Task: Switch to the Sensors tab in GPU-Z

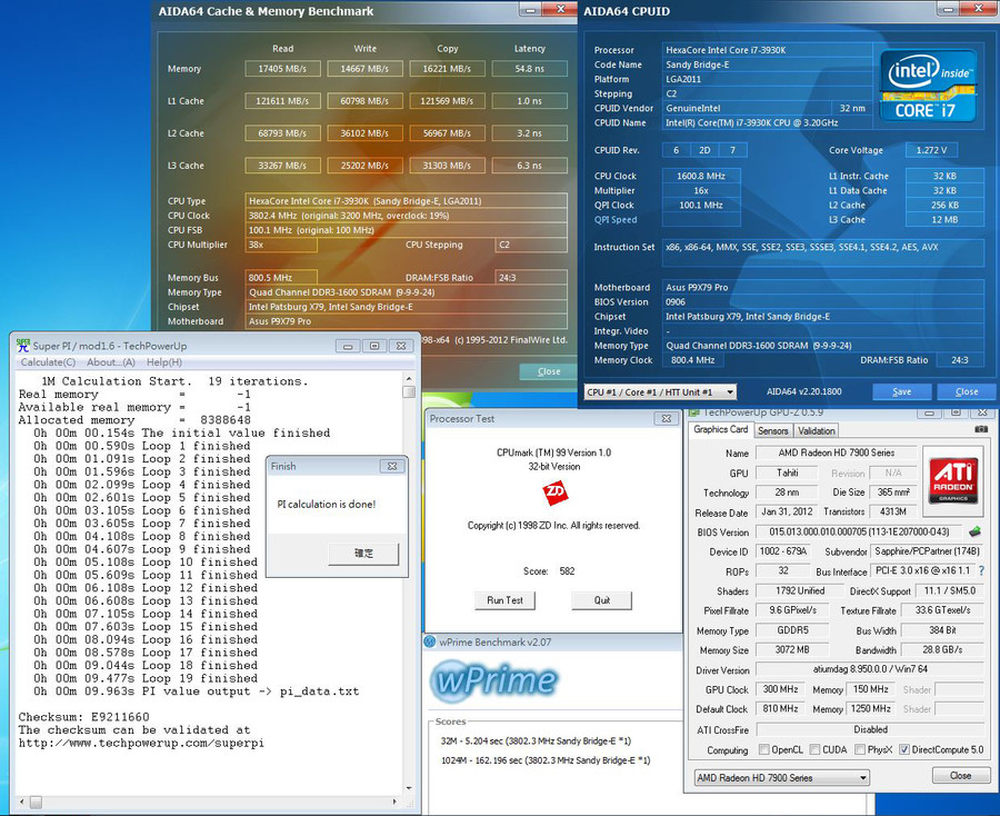Action: [x=773, y=431]
